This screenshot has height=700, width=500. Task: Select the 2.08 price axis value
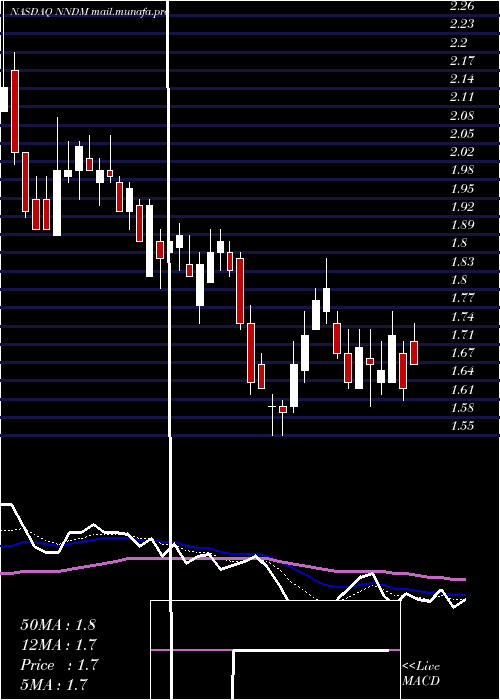click(x=462, y=116)
